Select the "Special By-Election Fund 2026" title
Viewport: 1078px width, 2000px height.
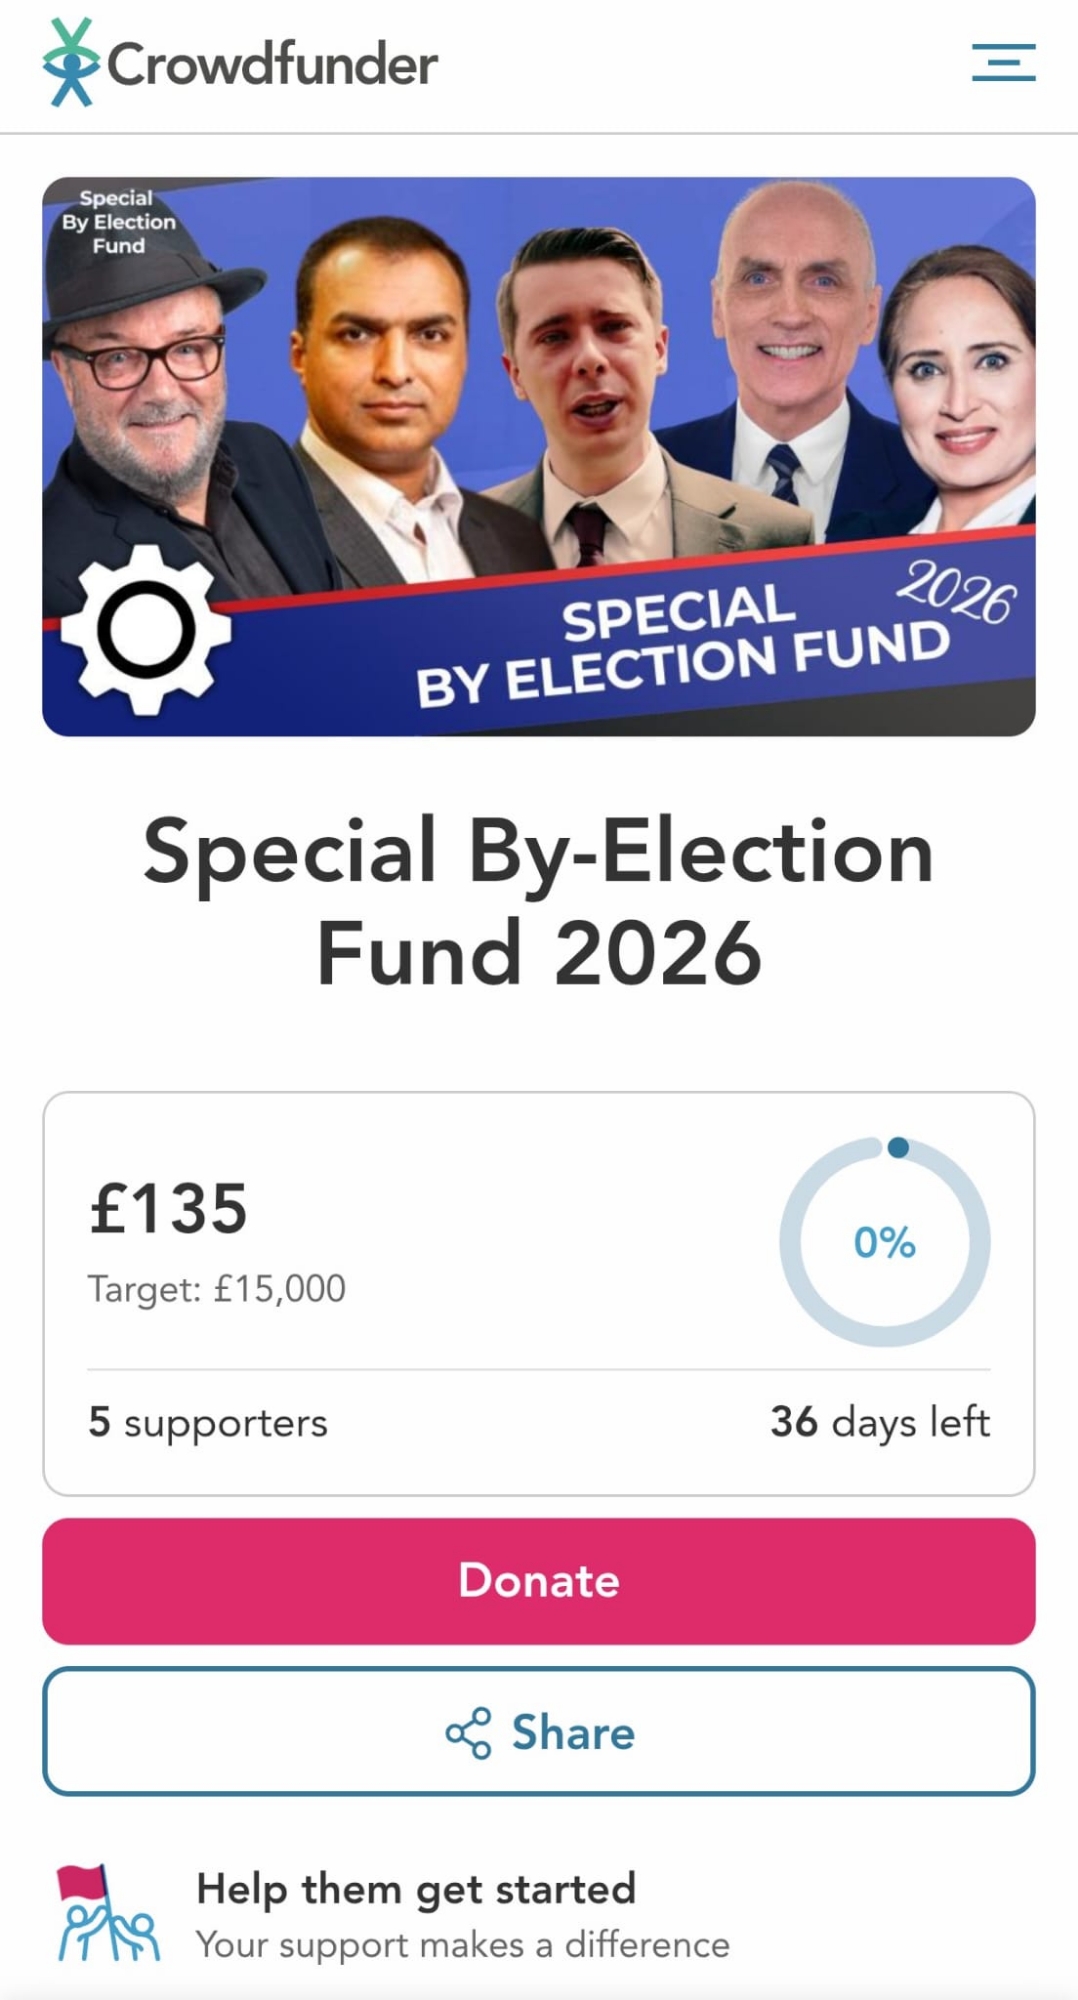539,900
